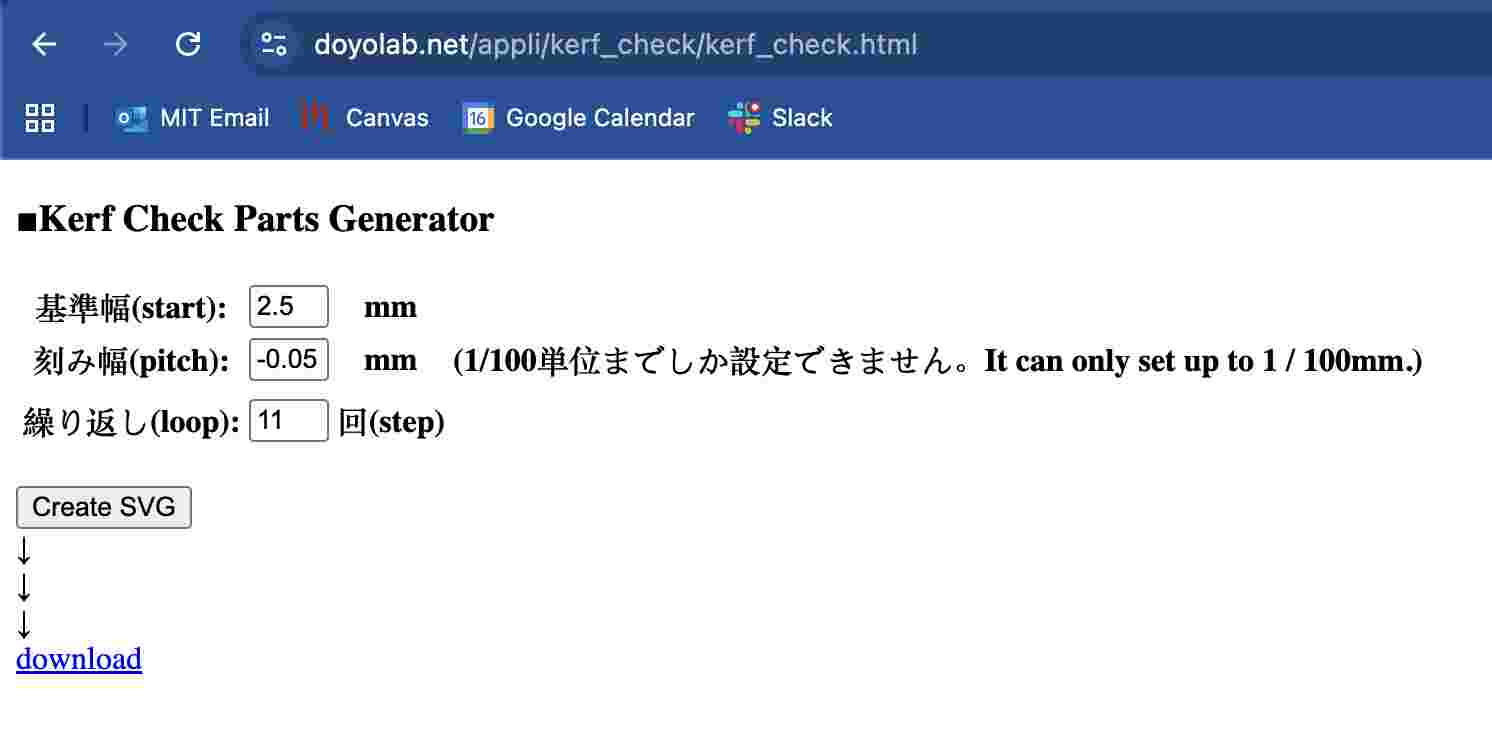Click the download link
1492x730 pixels.
tap(79, 659)
